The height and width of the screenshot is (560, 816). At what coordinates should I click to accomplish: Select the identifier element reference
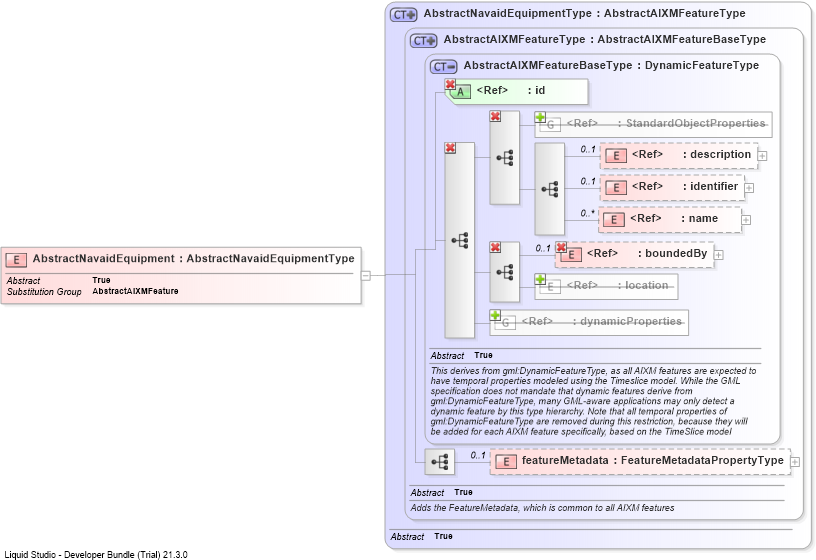coord(672,187)
